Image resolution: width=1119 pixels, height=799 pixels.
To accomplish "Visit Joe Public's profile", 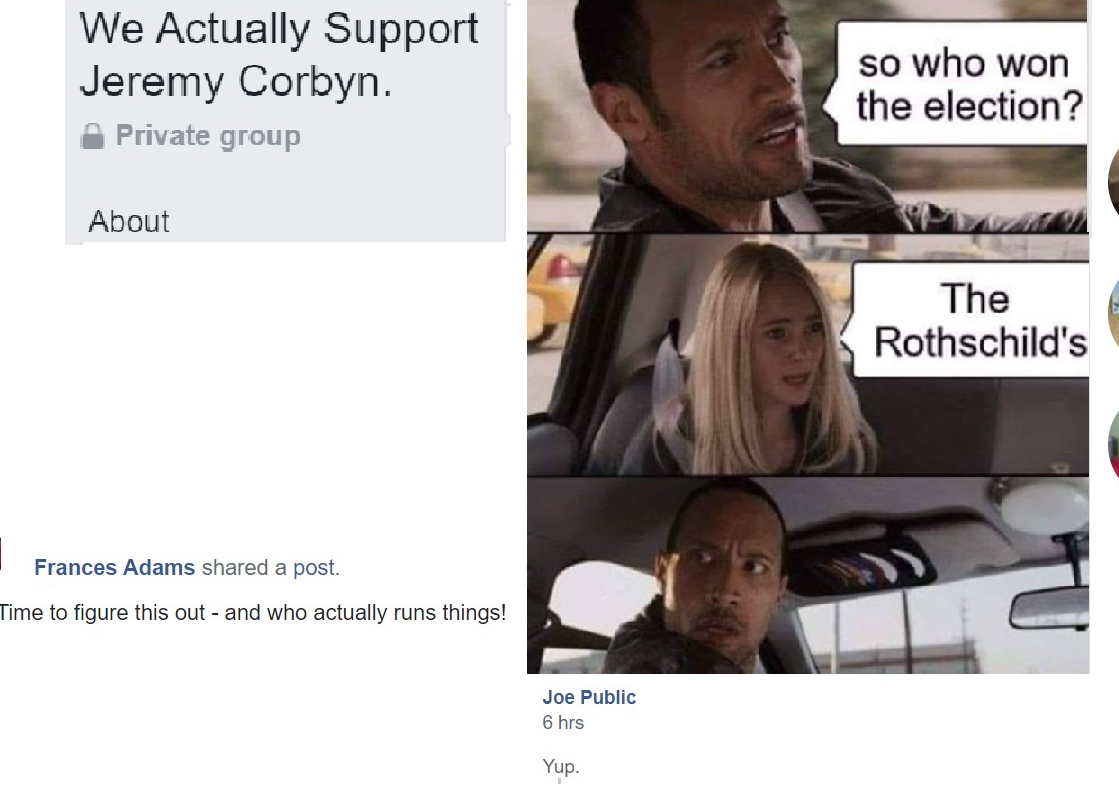I will coord(589,697).
